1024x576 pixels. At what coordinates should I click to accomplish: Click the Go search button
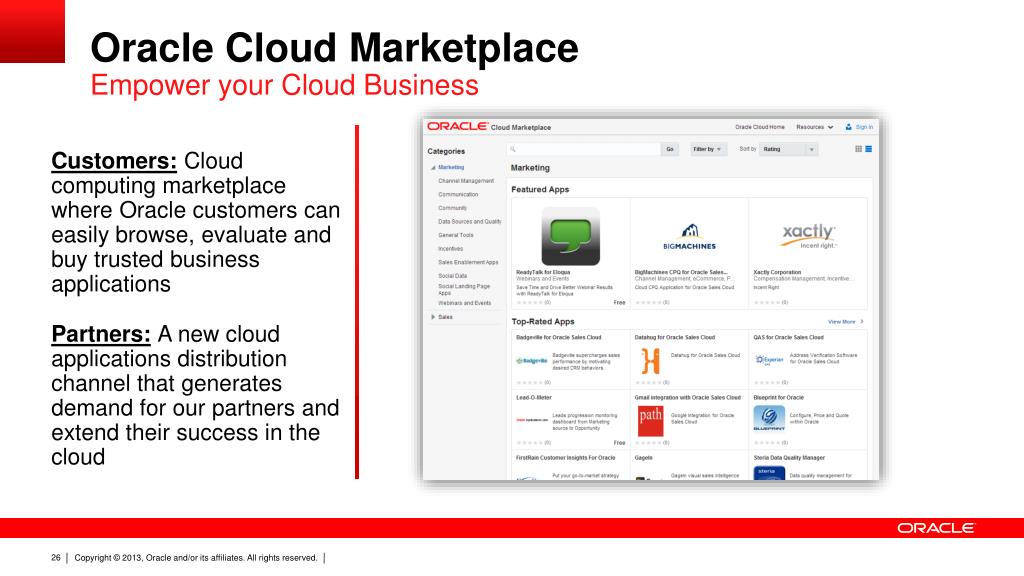[669, 149]
